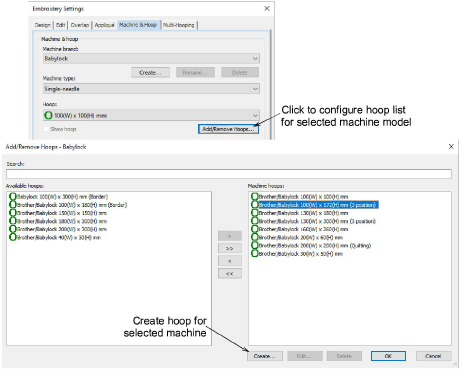Click highlighted 100(W) x 172(H) mm (3 position) row

pyautogui.click(x=318, y=205)
